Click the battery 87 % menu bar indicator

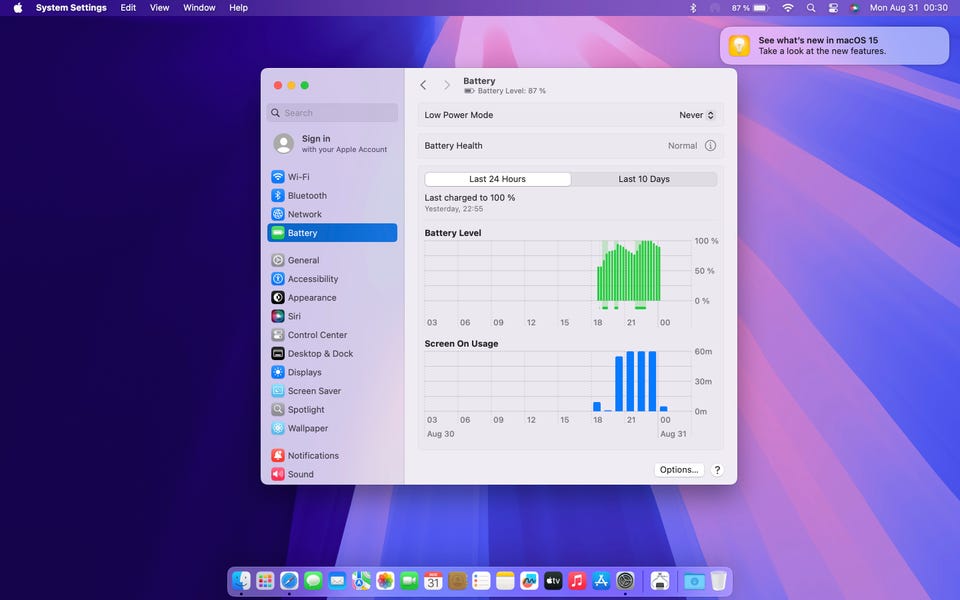click(749, 8)
